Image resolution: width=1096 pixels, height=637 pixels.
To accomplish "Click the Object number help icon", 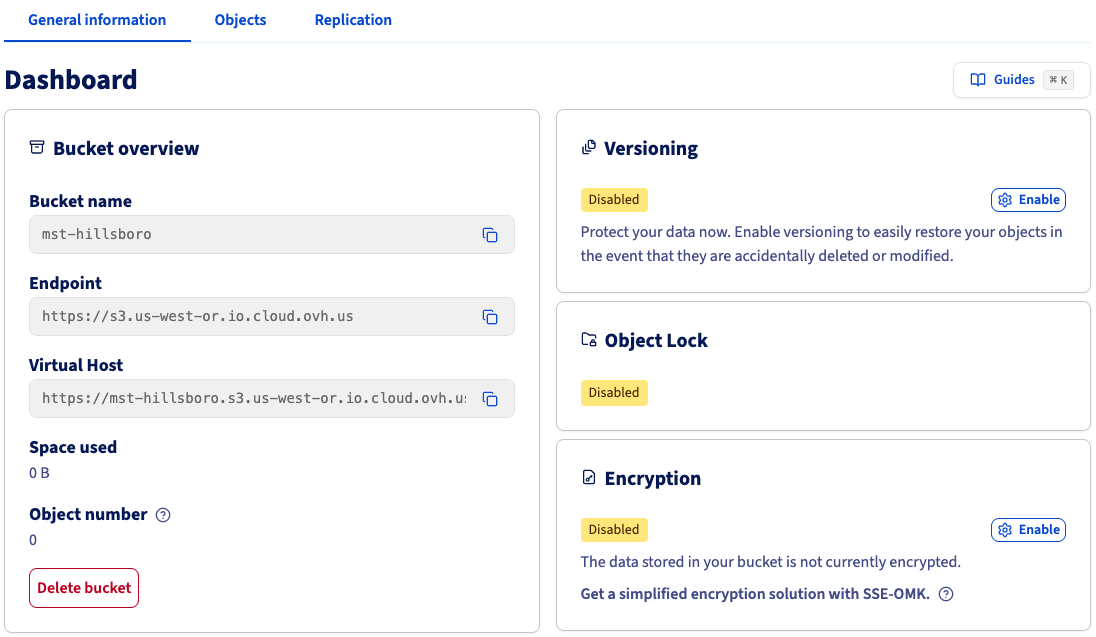I will click(x=163, y=515).
